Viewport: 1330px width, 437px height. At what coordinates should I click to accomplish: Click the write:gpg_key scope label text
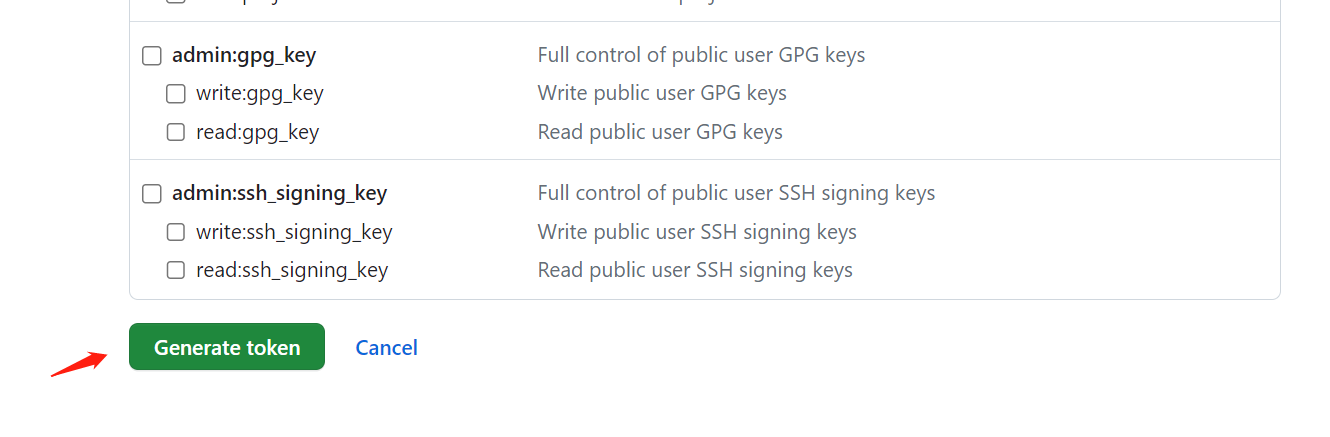pos(260,93)
